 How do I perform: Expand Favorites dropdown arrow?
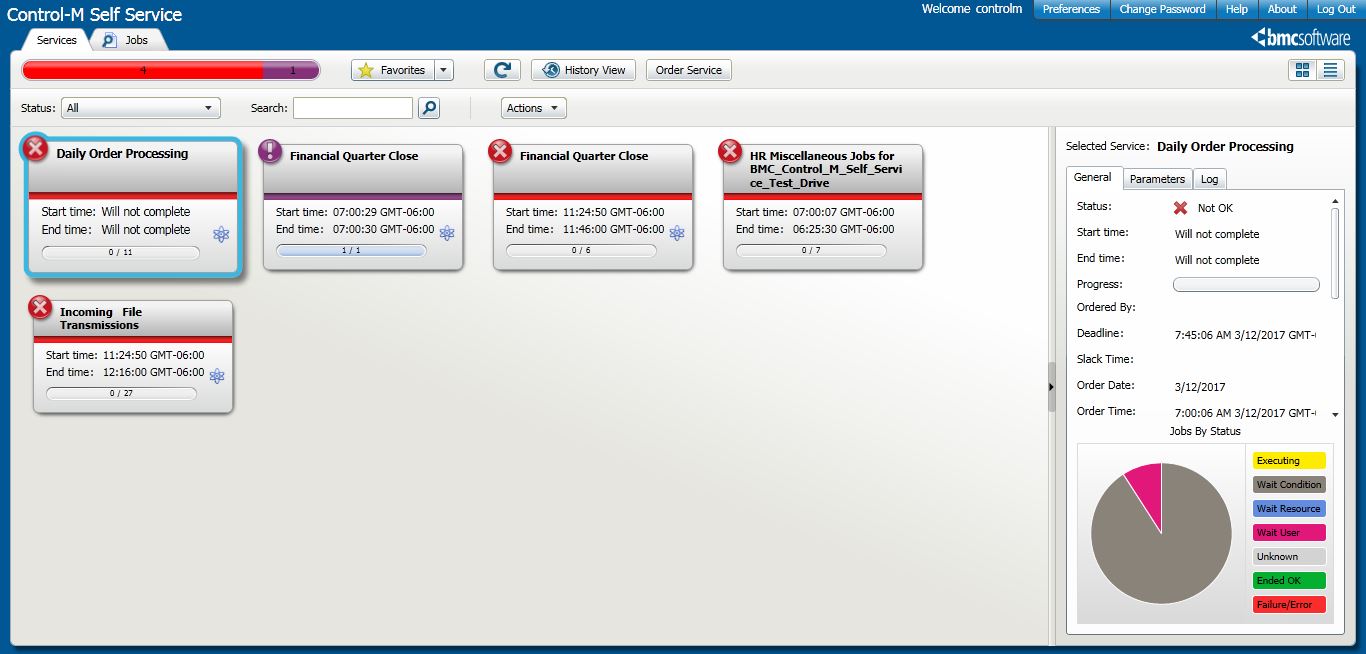(444, 70)
